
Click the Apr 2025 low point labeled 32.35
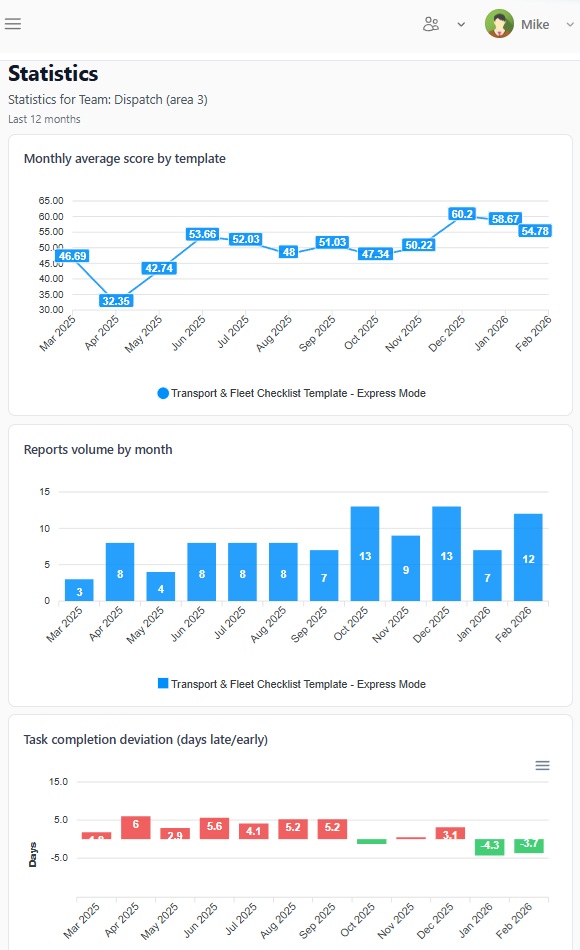[x=115, y=300]
